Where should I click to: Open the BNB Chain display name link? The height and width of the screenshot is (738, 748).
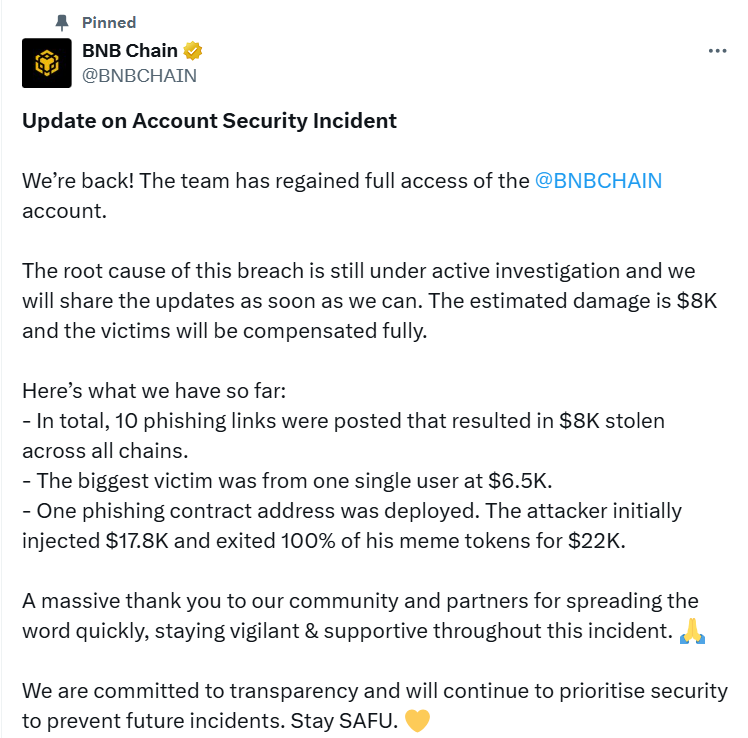click(x=128, y=51)
